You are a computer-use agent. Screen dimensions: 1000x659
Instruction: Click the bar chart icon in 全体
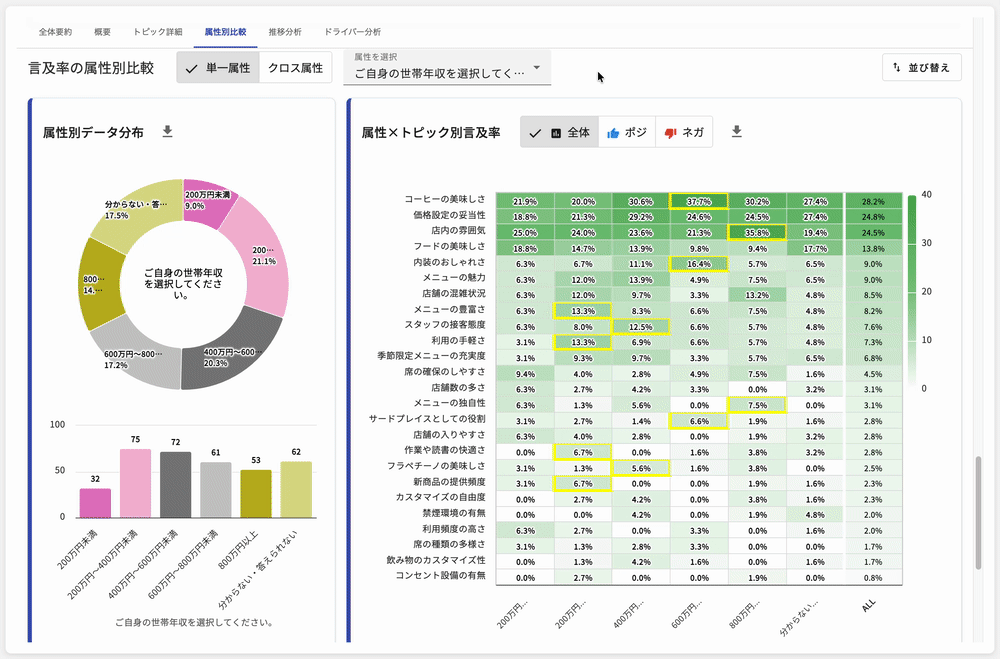coord(556,133)
